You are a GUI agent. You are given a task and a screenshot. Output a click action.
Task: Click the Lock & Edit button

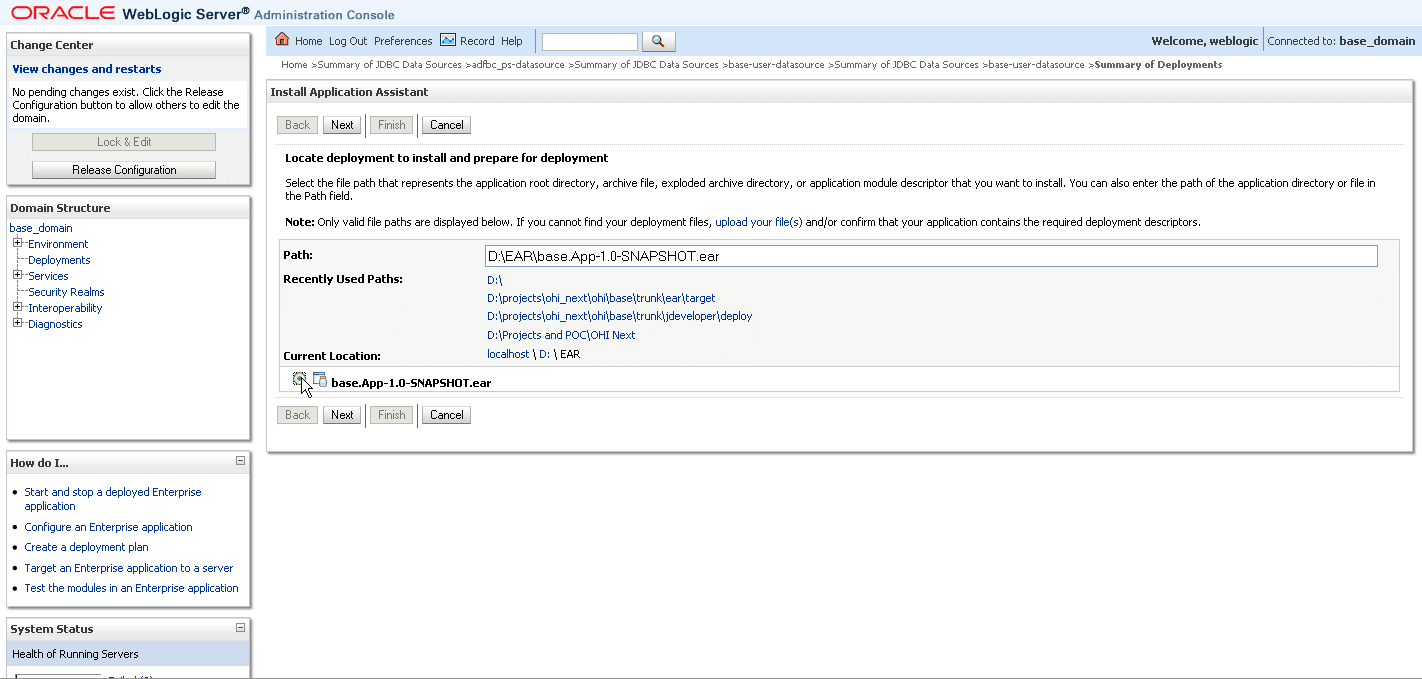click(124, 142)
